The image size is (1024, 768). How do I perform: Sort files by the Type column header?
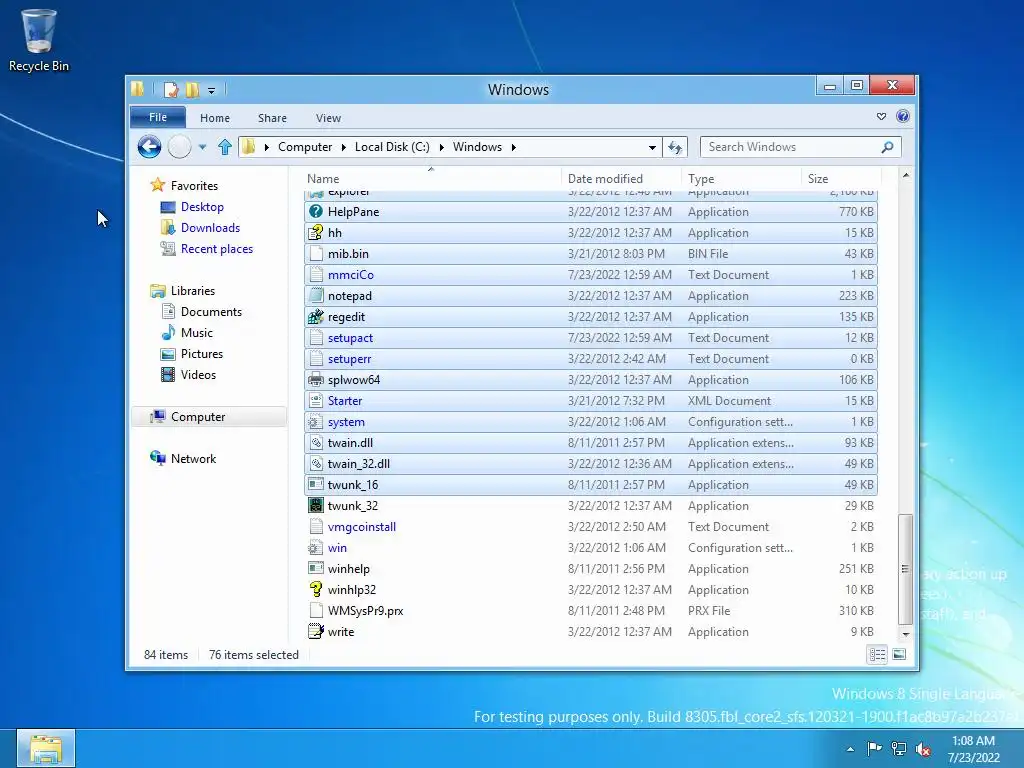(x=741, y=178)
